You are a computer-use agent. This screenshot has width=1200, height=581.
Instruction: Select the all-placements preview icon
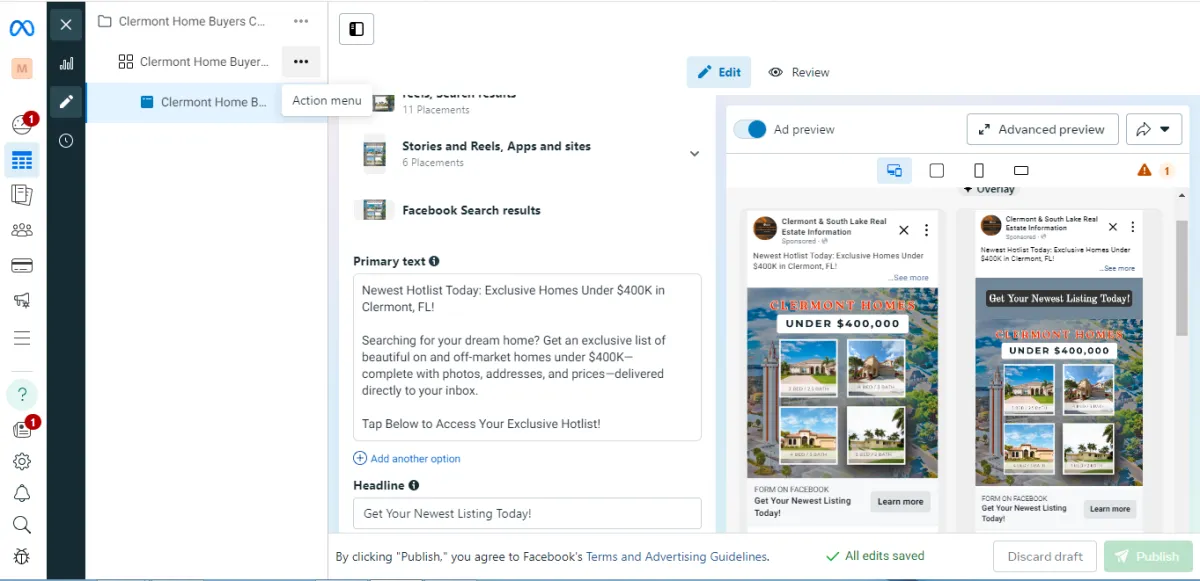(894, 170)
